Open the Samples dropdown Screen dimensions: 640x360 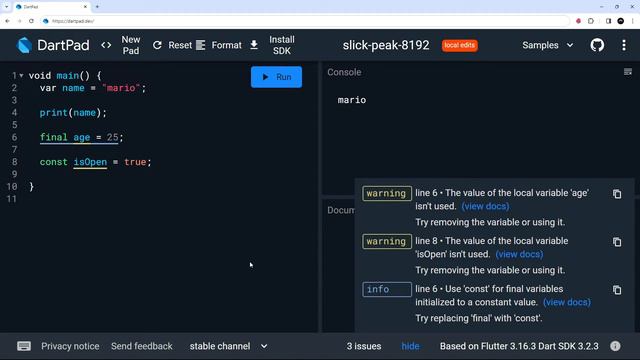[x=548, y=45]
